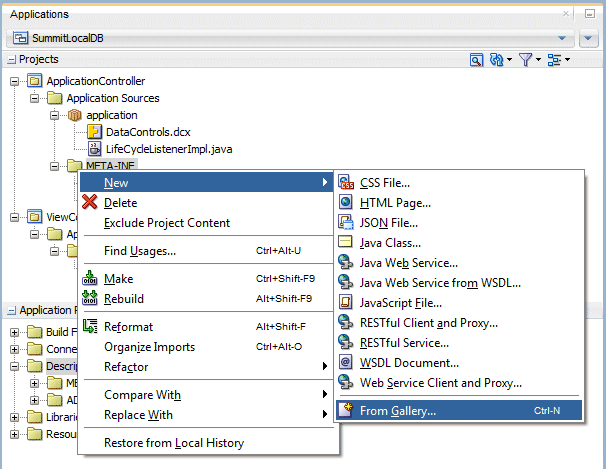Open the application menu dropdown arrow button
The width and height of the screenshot is (606, 469).
coord(588,38)
